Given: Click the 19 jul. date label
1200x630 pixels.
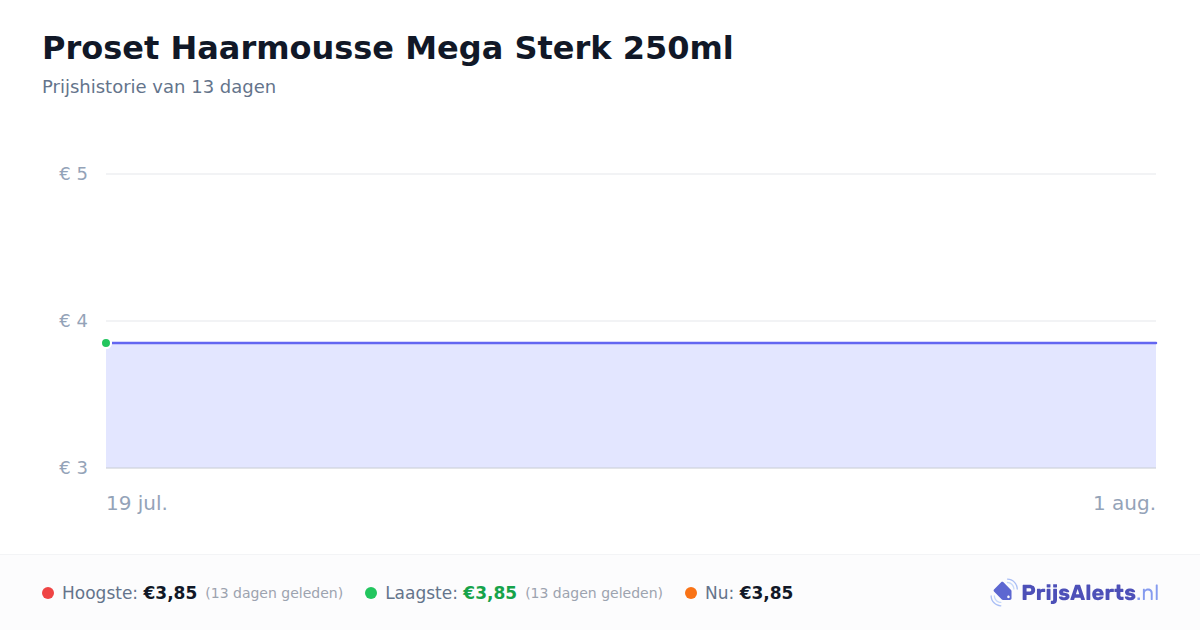Looking at the screenshot, I should point(137,503).
